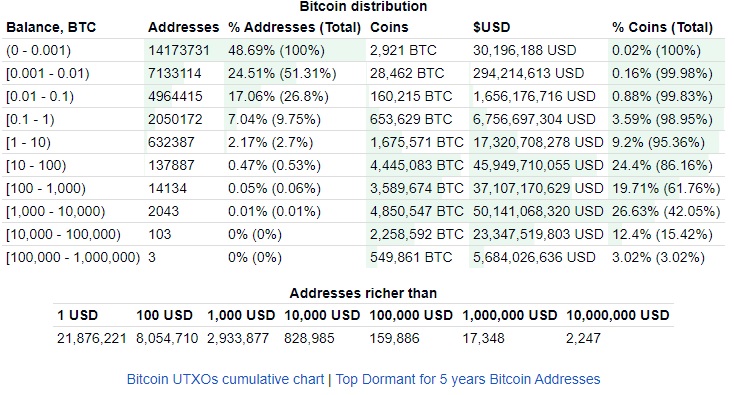The image size is (734, 395).
Task: Click the % Coins (Total) column header
Action: tap(662, 27)
